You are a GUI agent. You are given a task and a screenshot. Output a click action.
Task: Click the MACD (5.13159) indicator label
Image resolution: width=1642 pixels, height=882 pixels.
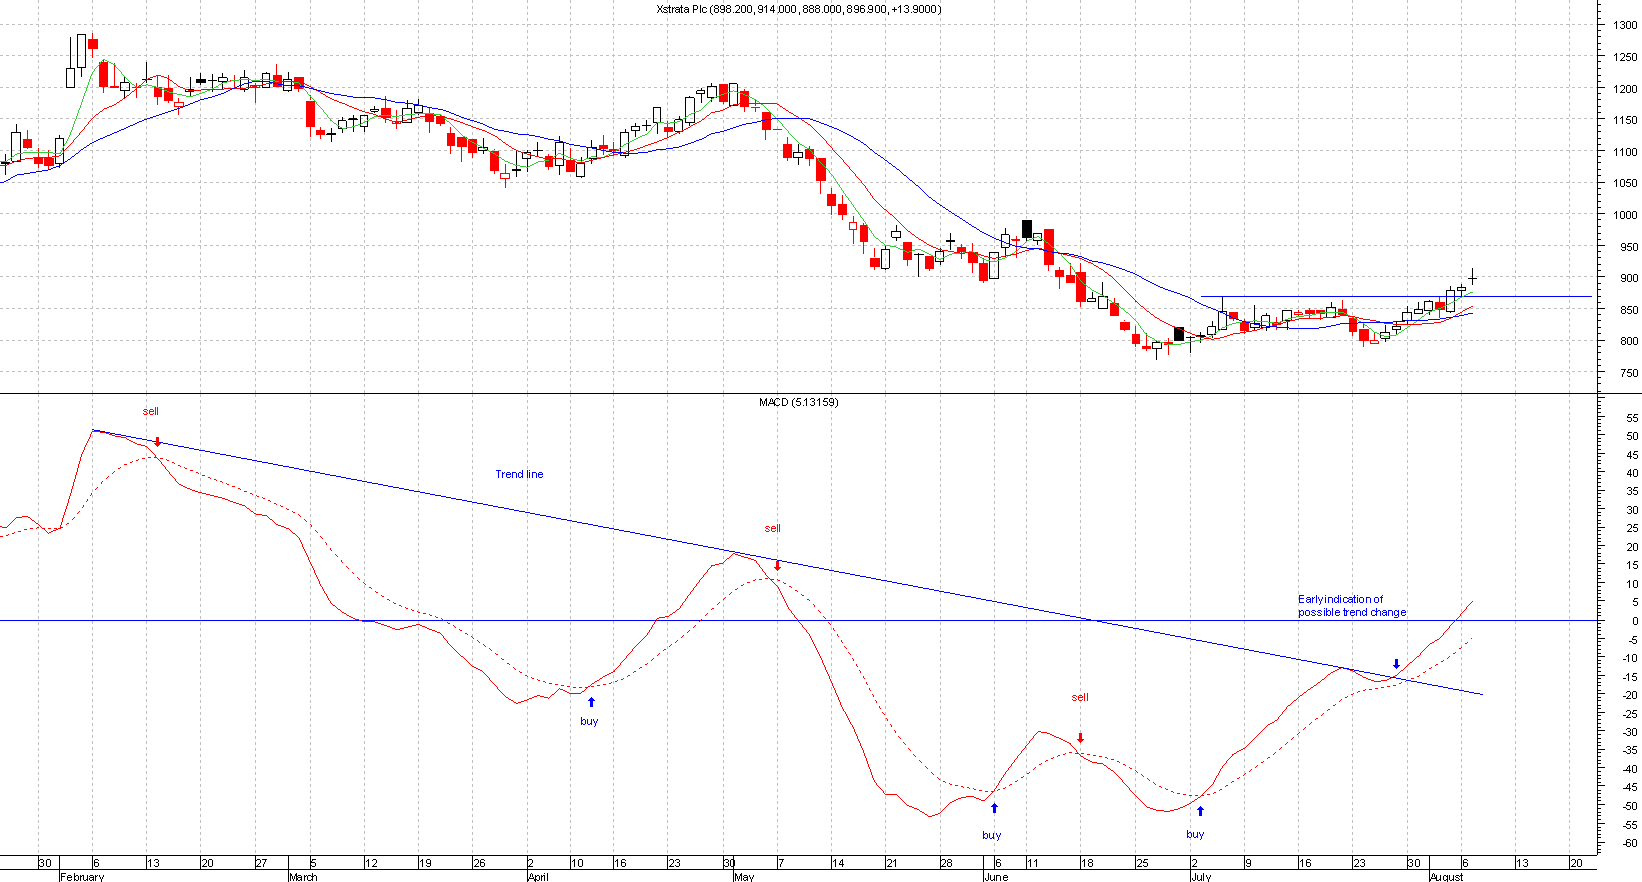pyautogui.click(x=798, y=402)
